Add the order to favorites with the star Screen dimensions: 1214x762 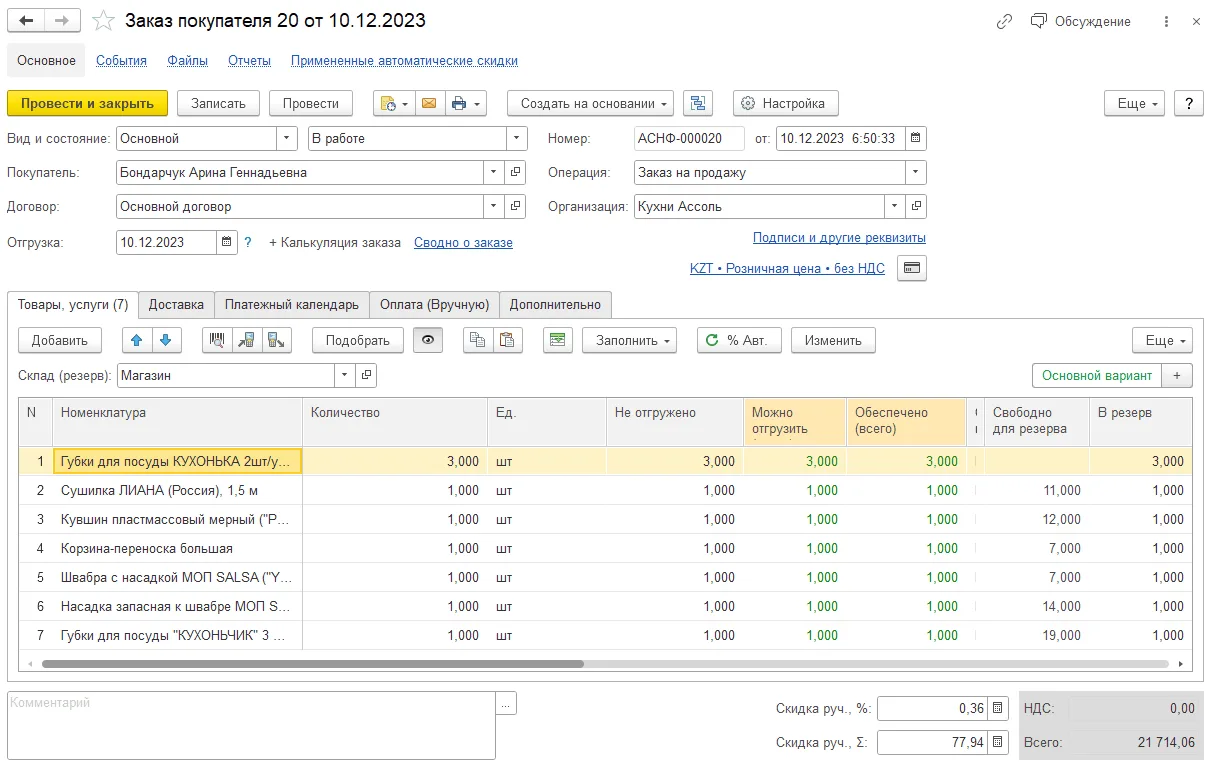103,21
